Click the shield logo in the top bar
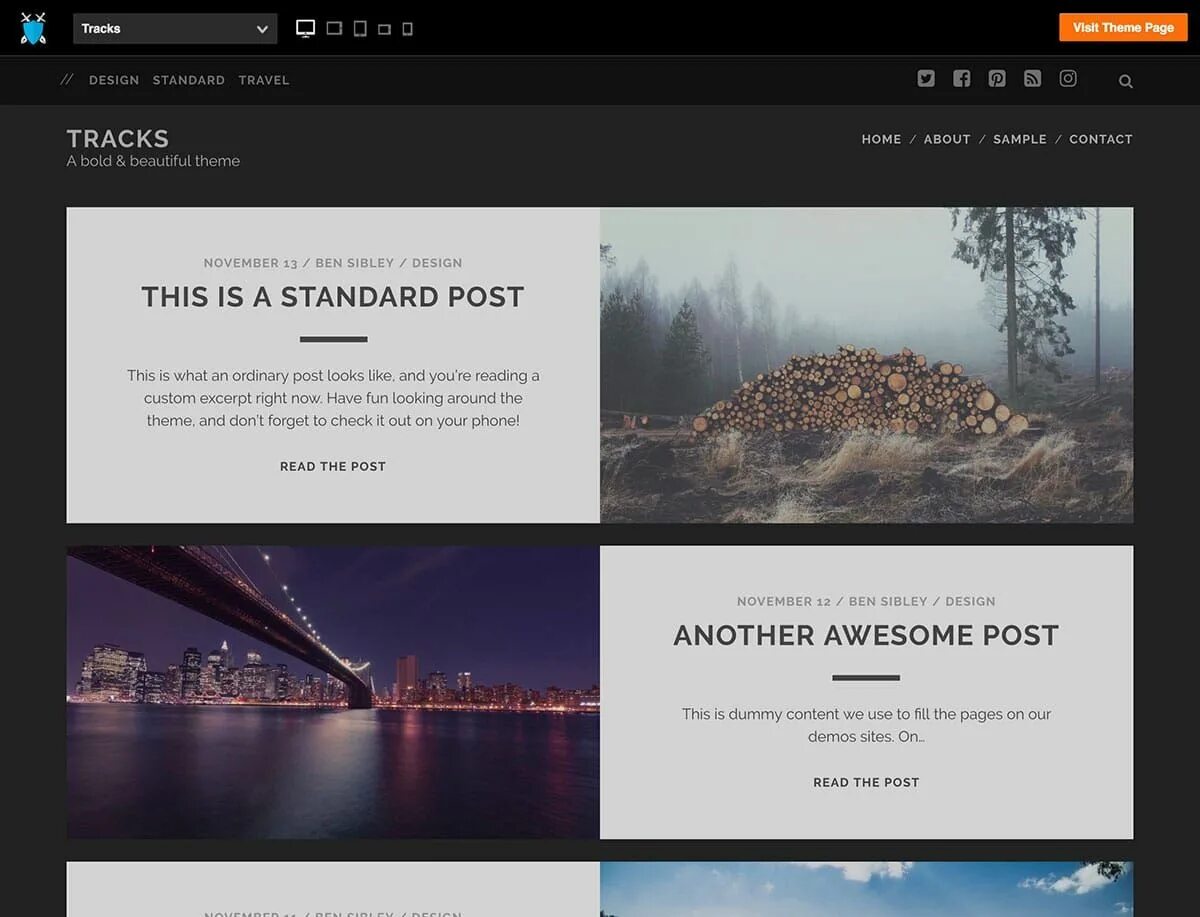The height and width of the screenshot is (917, 1200). tap(33, 27)
